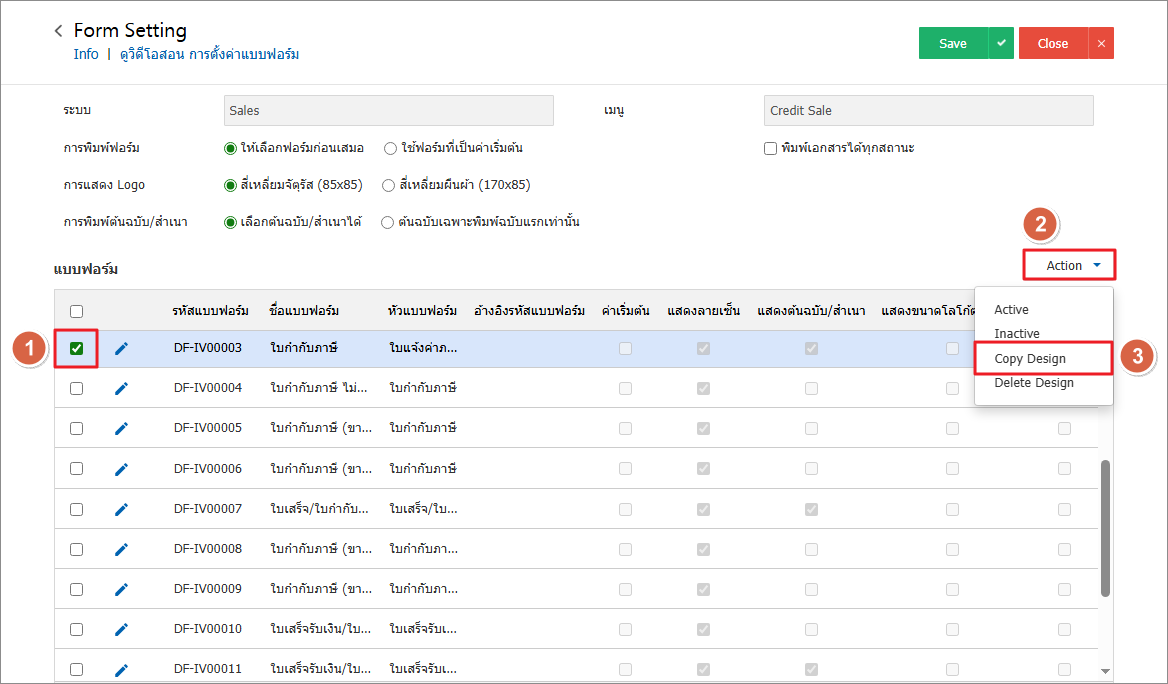The image size is (1168, 684).
Task: Choose Copy Design from Action menu
Action: [1030, 358]
